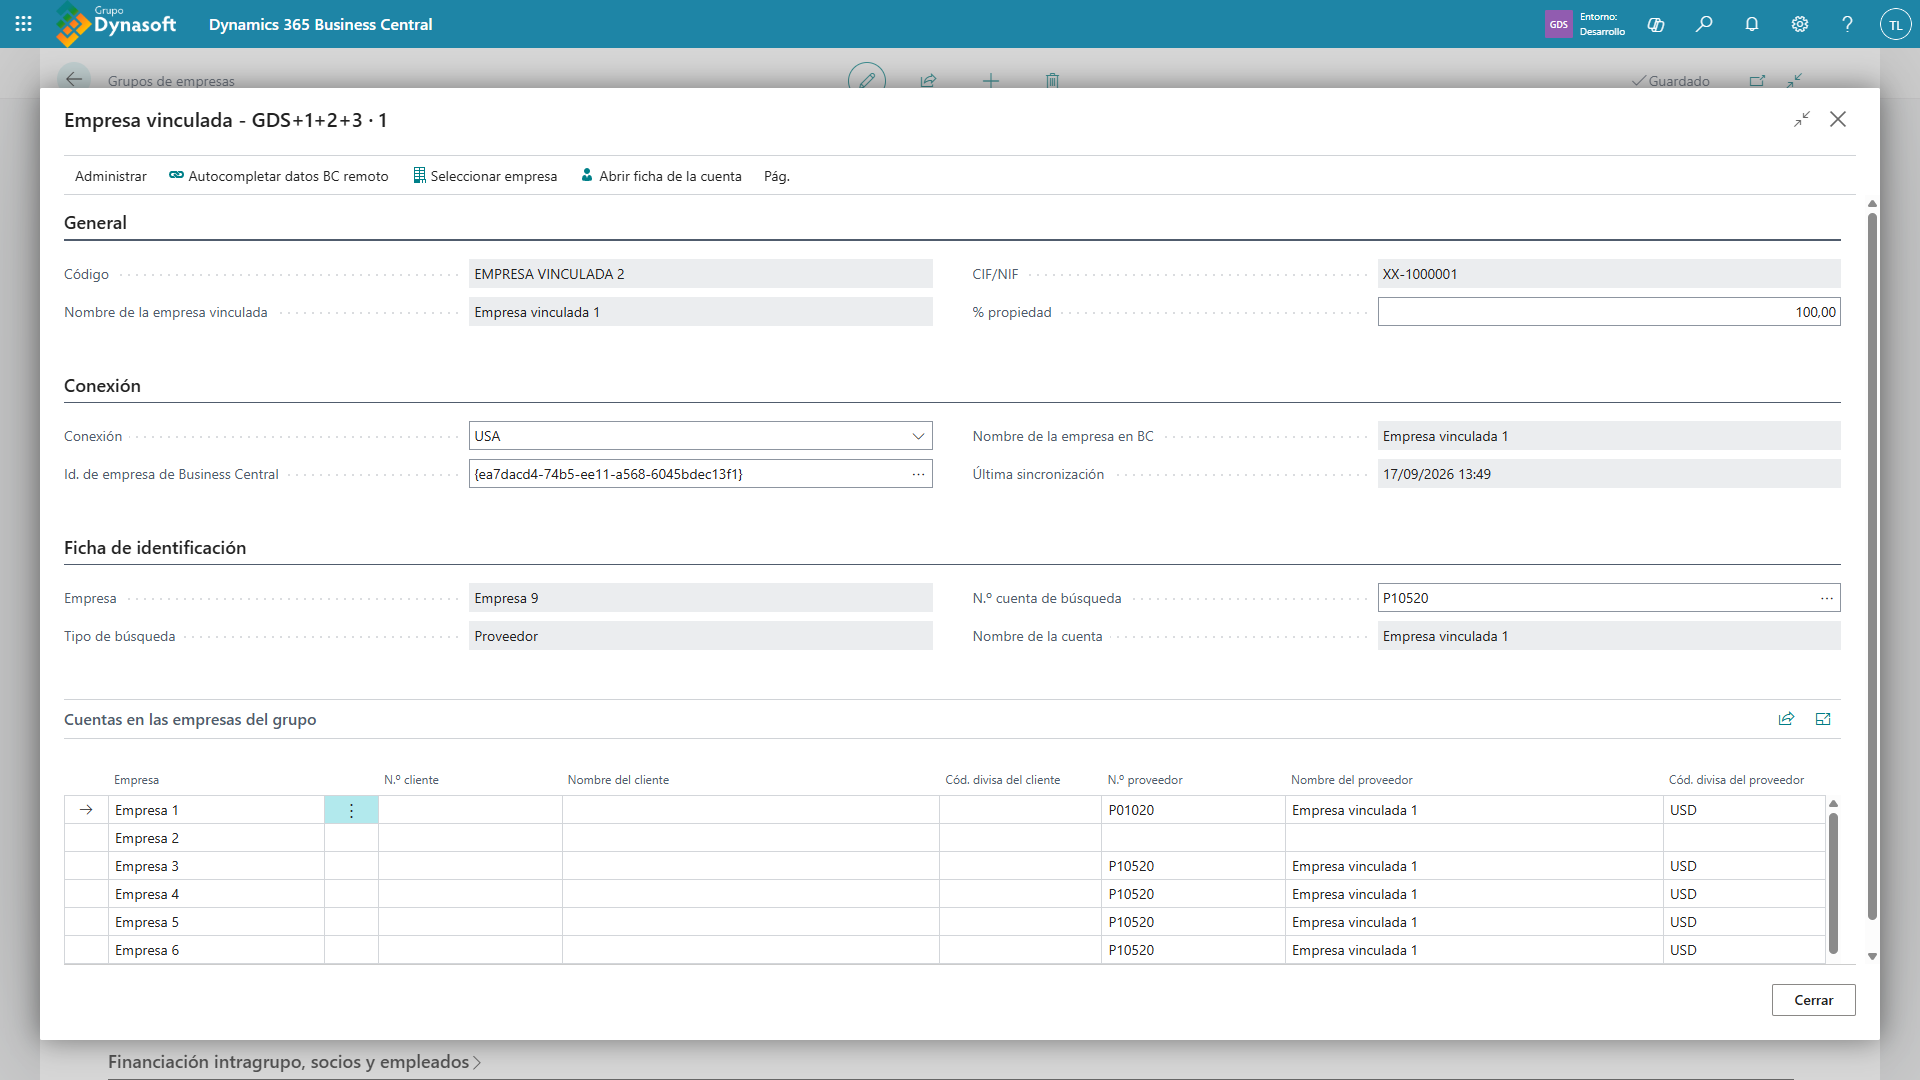This screenshot has width=1920, height=1080.
Task: Go back from Grupos de empresas page
Action: tap(74, 80)
